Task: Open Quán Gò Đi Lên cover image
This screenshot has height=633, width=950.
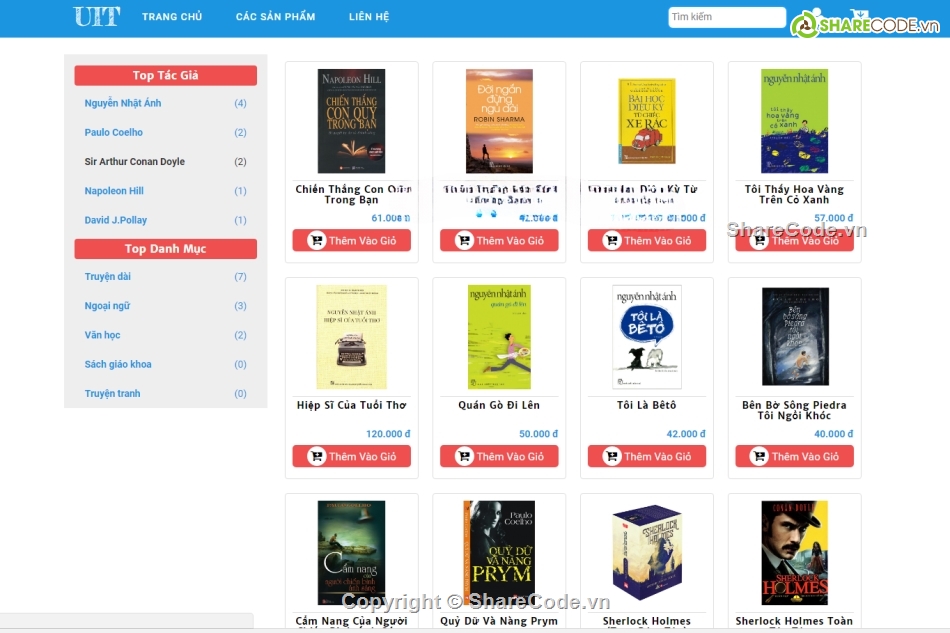Action: click(499, 337)
